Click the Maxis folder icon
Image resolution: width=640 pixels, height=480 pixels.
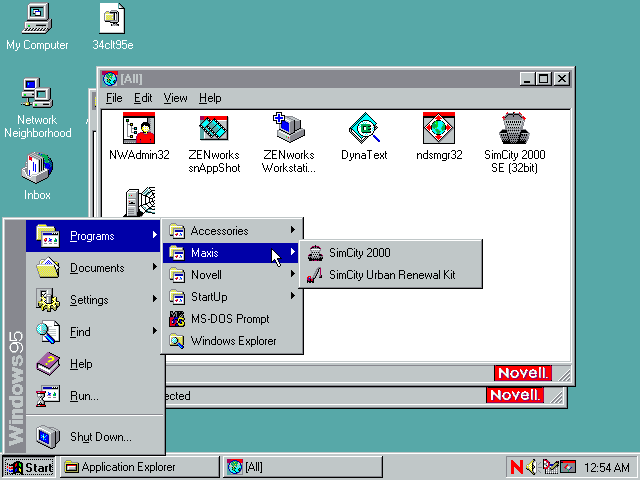[x=177, y=253]
